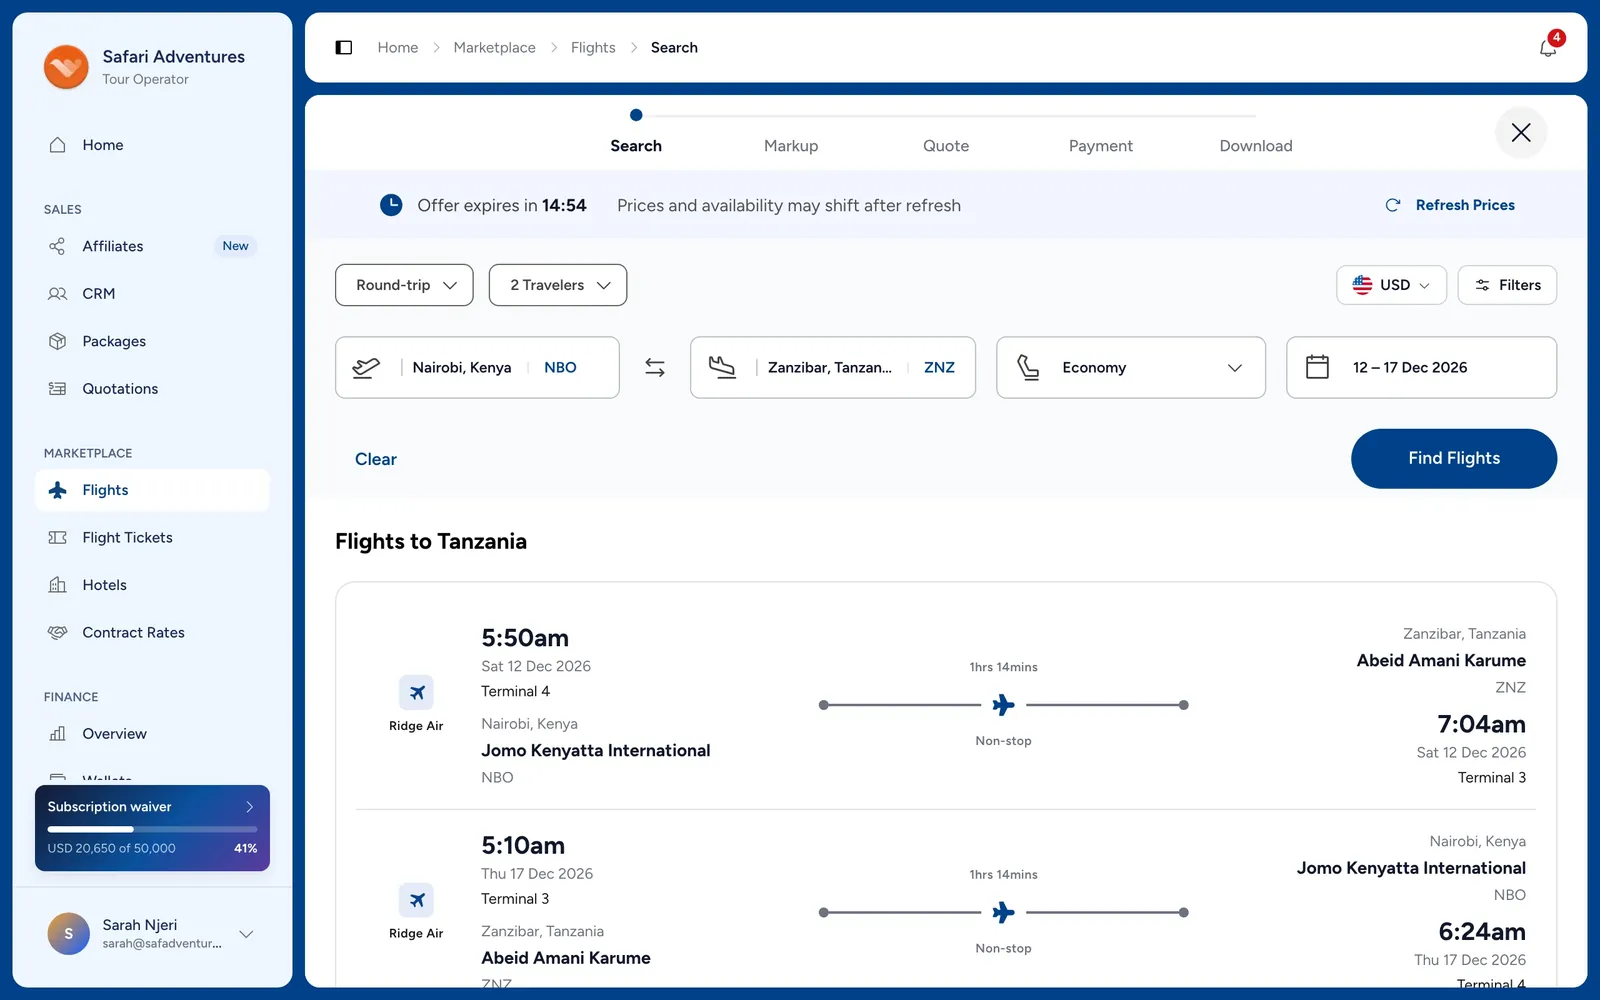Select Flights in the Marketplace section
The width and height of the screenshot is (1600, 1000).
pyautogui.click(x=152, y=490)
